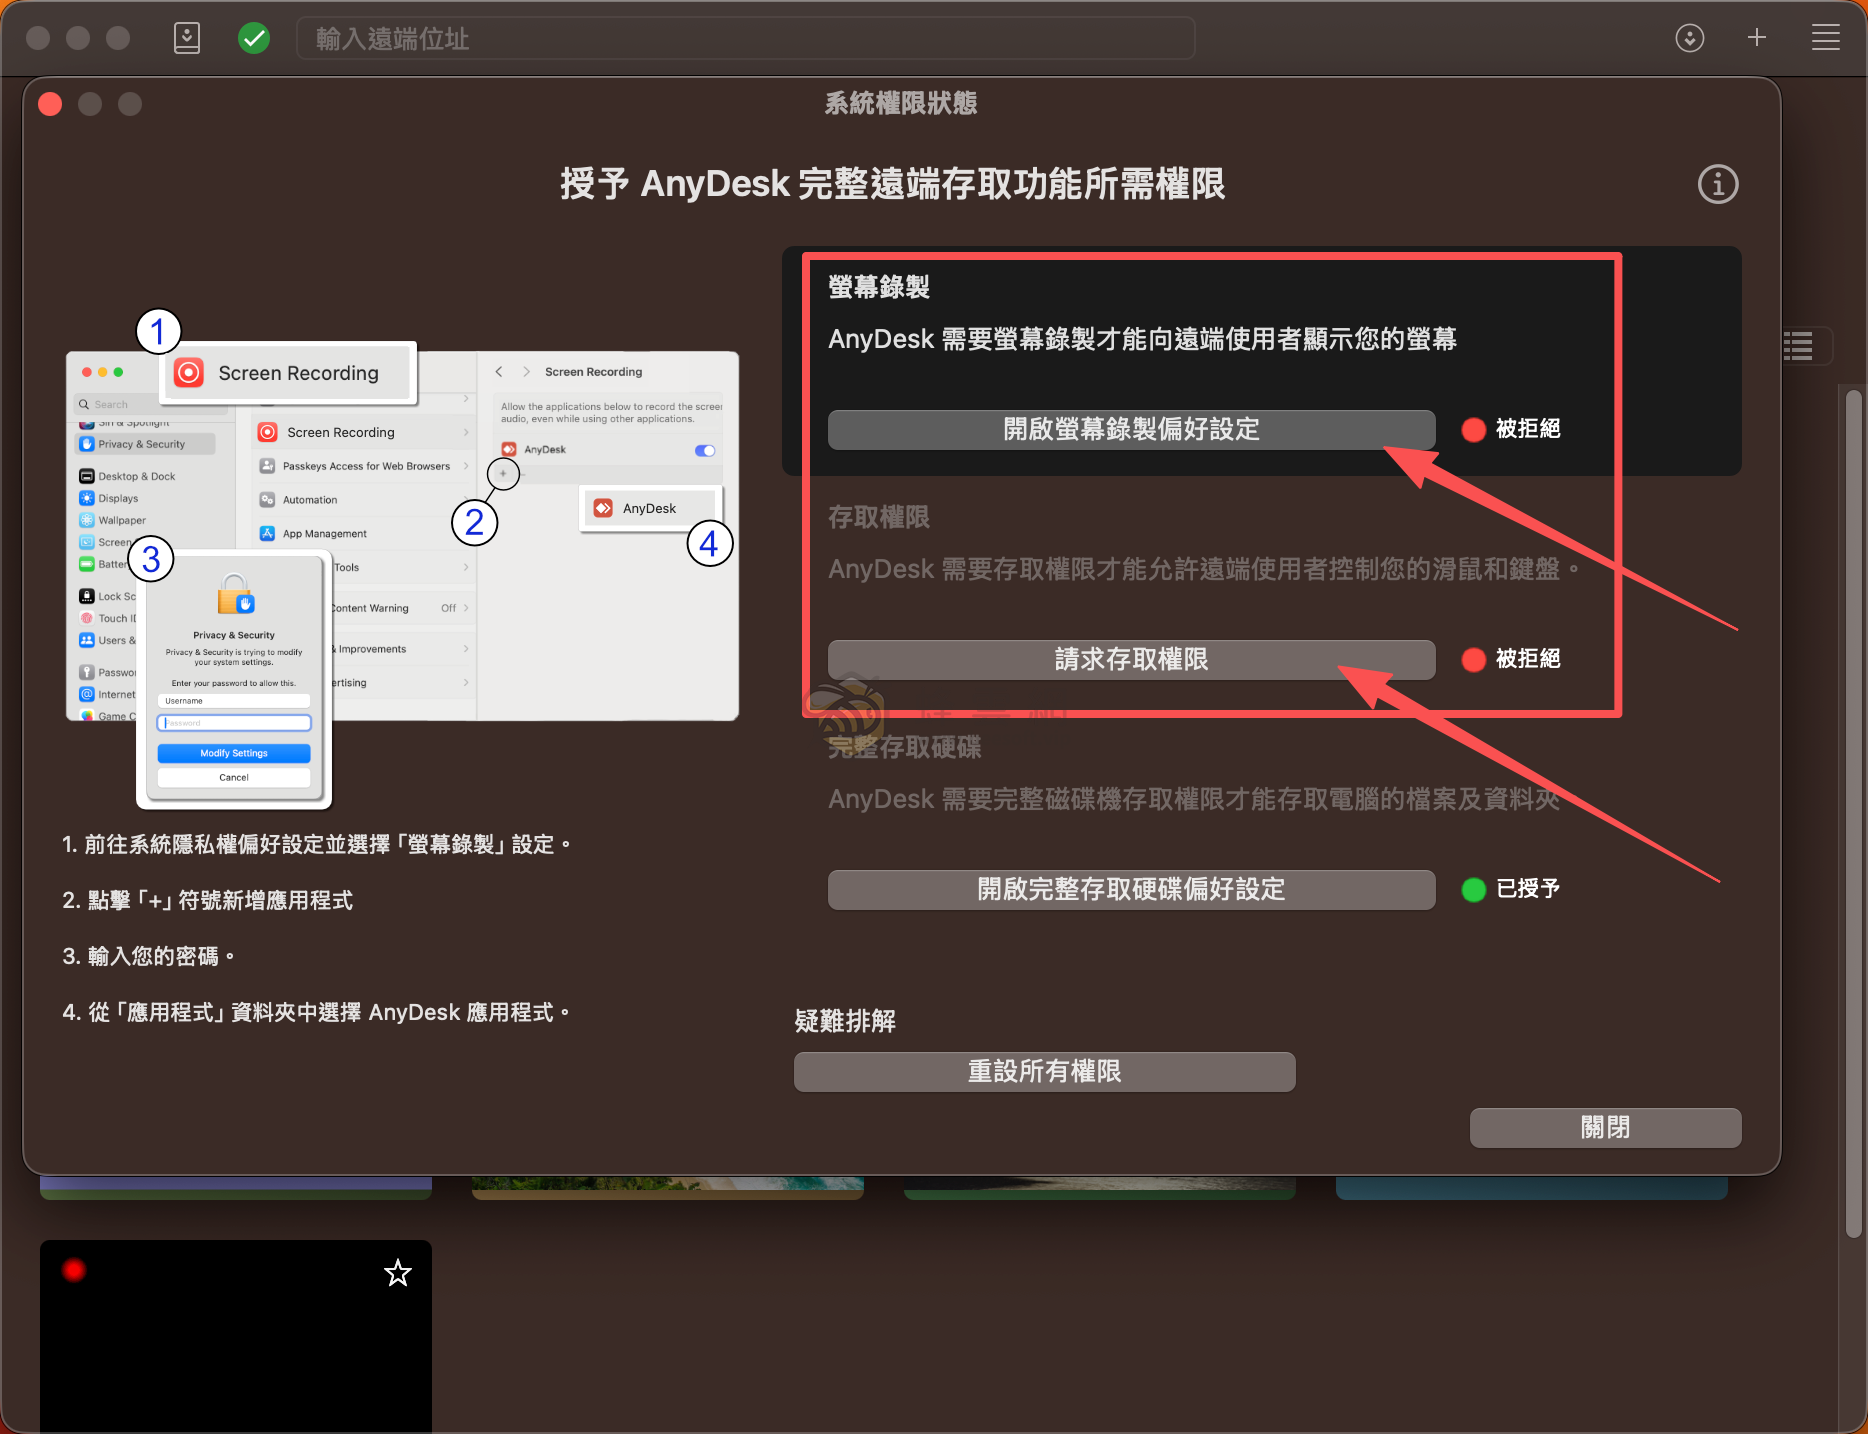Click the star favorite icon on black thumbnail
1868x1434 pixels.
(398, 1273)
